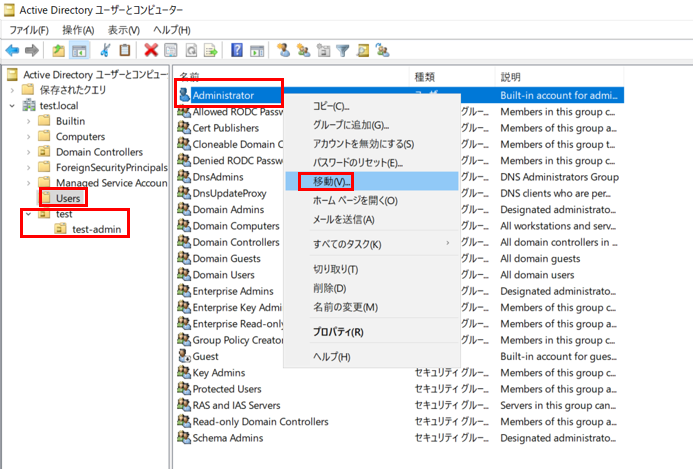Choose メールを送信(A) entry
This screenshot has height=469, width=693.
point(371,220)
